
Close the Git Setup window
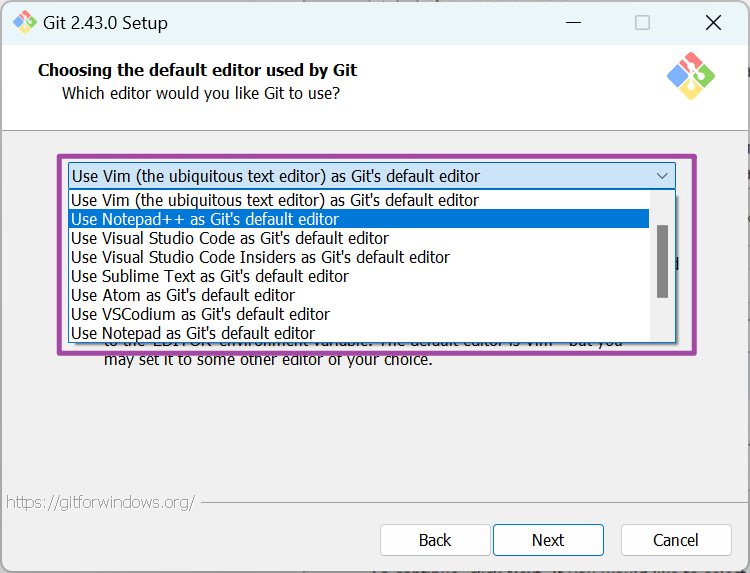pos(713,22)
